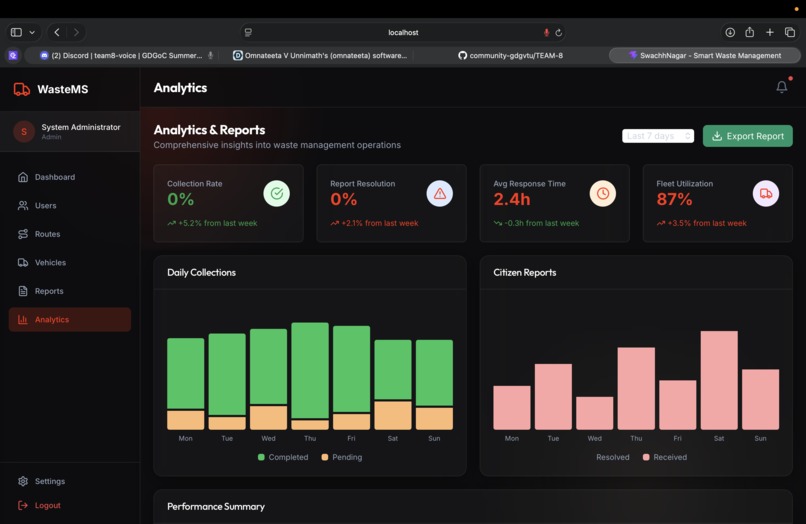Click the Collection Rate checkmark icon
Screen dimensions: 806x524
tap(277, 193)
